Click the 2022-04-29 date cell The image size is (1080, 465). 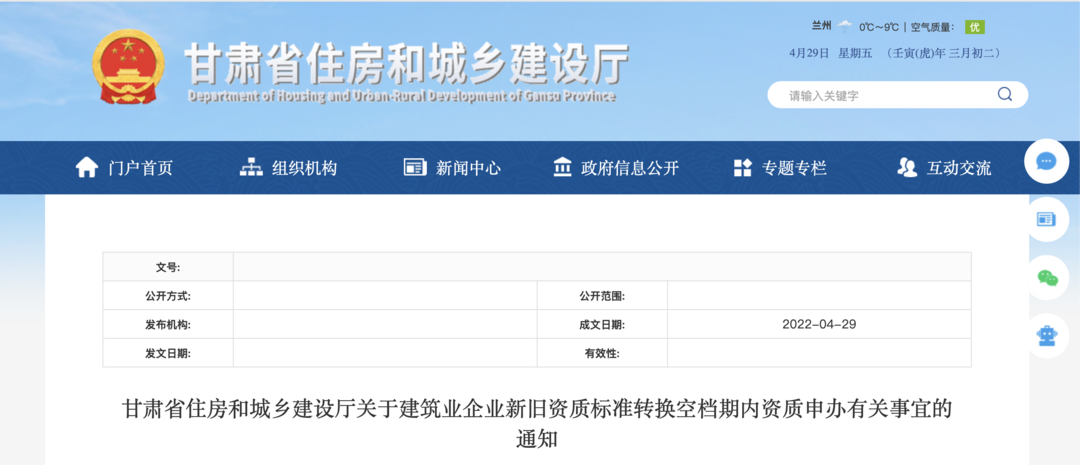819,324
